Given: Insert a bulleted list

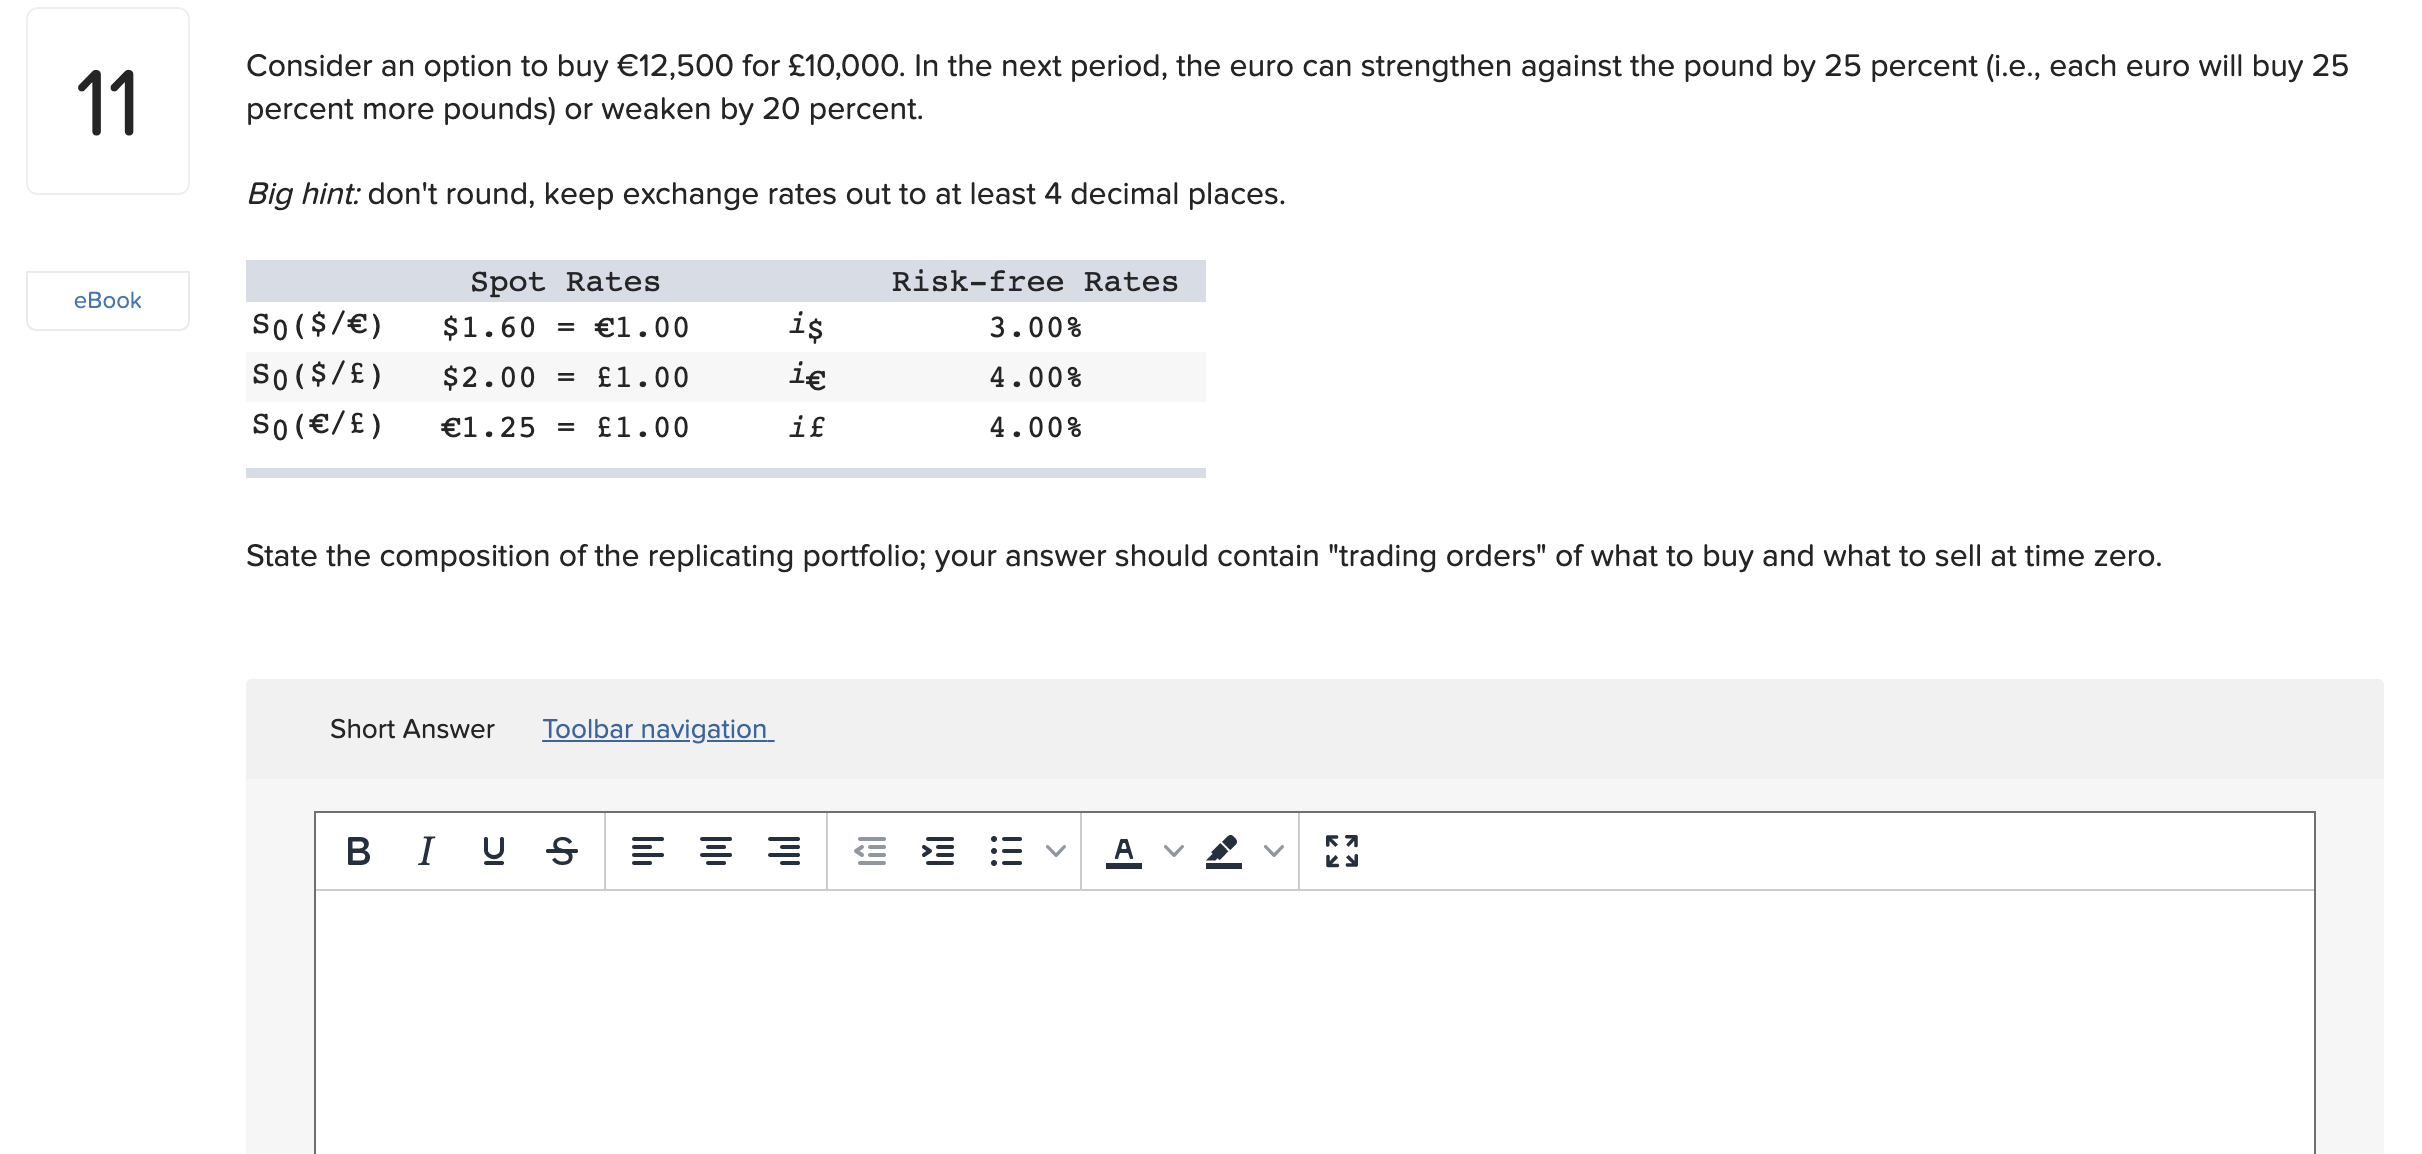Looking at the screenshot, I should pyautogui.click(x=1007, y=851).
